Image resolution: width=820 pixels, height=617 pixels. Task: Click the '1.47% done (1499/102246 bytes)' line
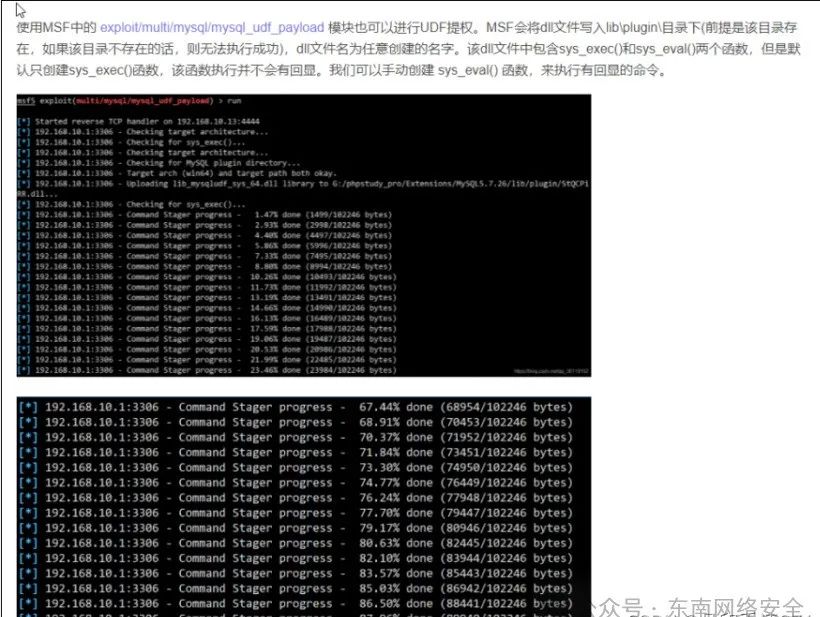pyautogui.click(x=205, y=214)
